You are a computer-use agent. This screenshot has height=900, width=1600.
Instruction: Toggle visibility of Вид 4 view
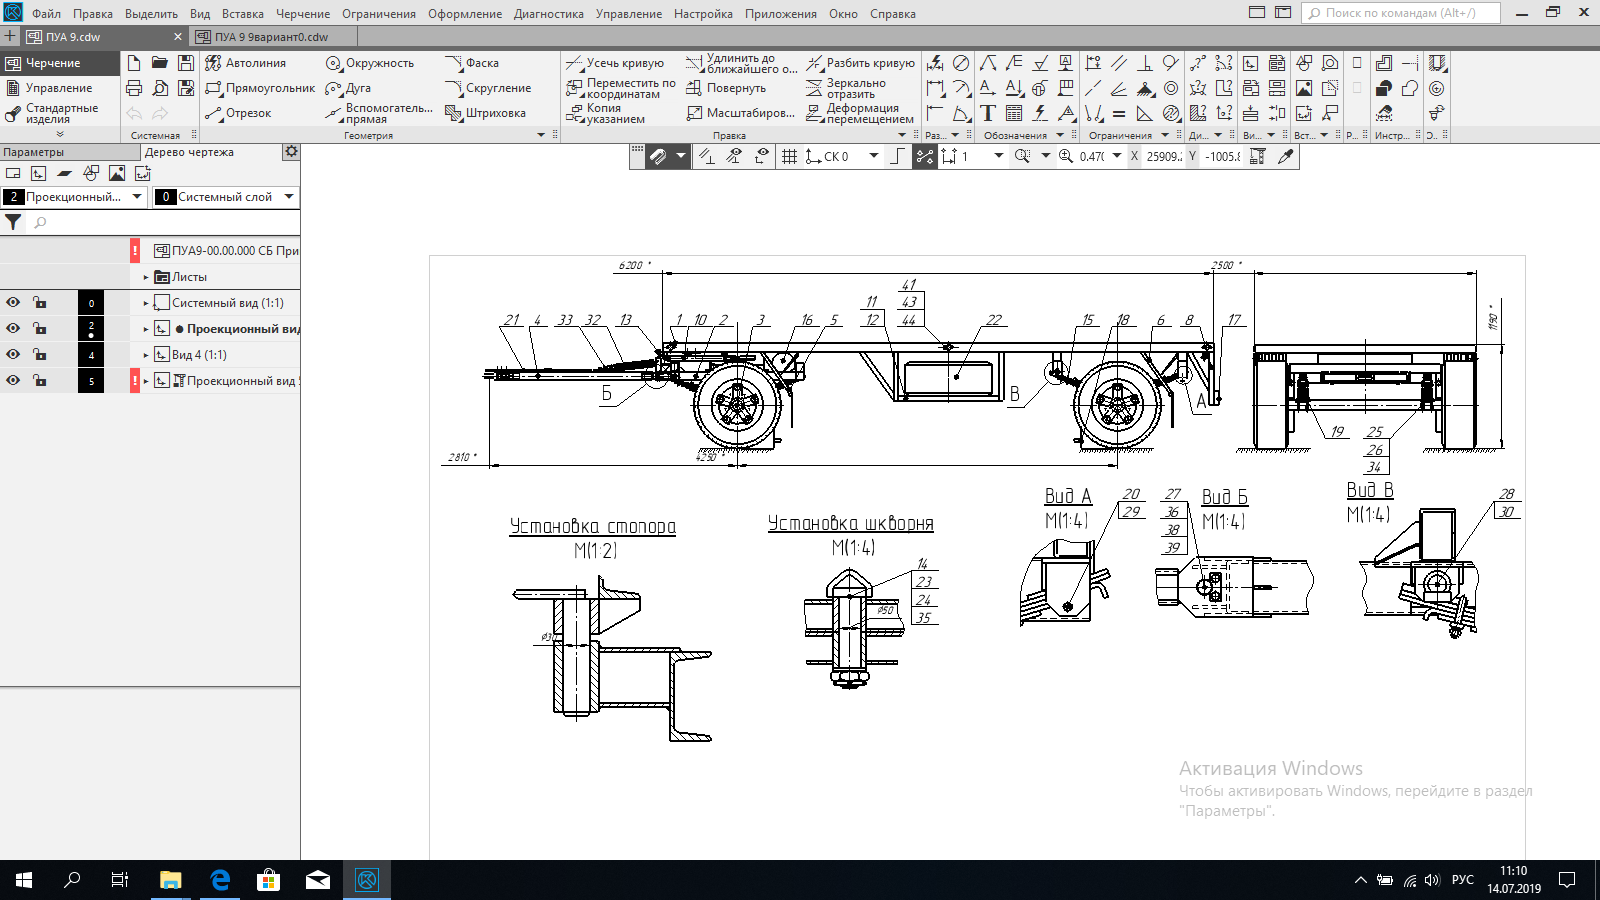13,355
